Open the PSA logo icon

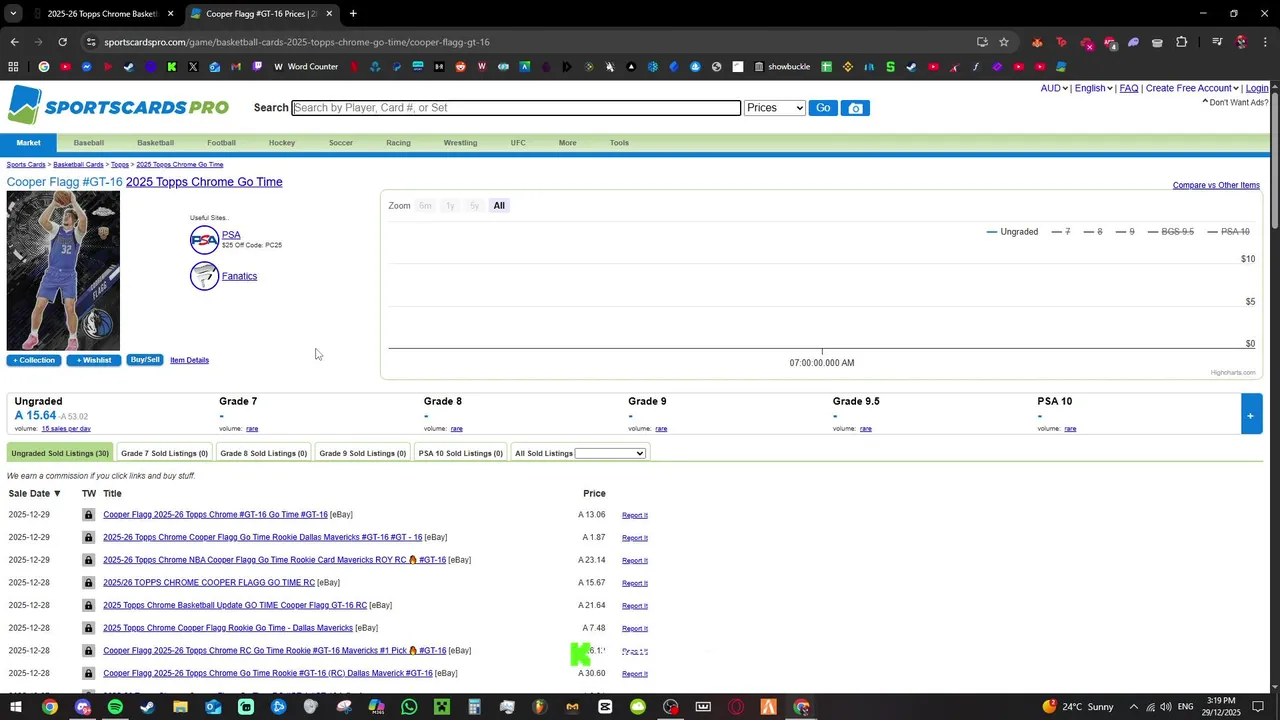[x=204, y=240]
